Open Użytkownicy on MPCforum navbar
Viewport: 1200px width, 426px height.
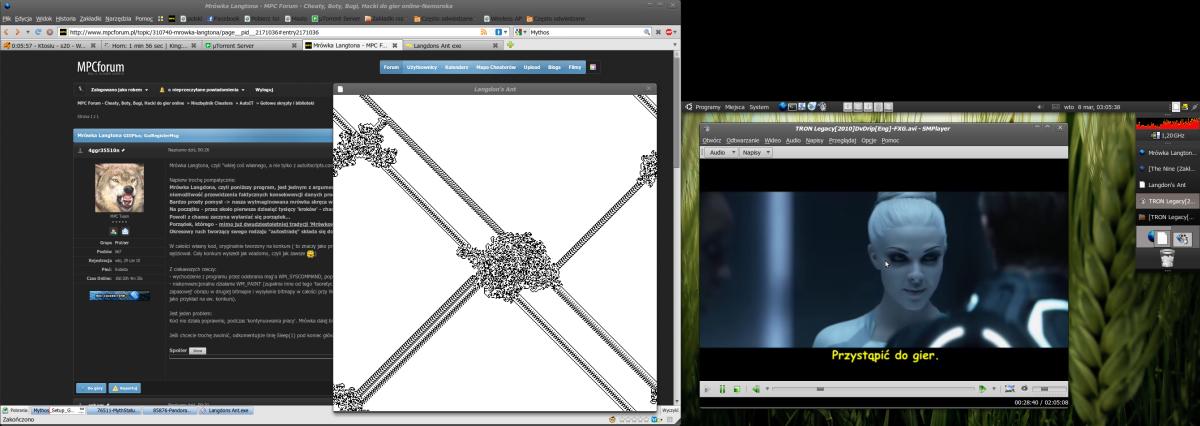tap(421, 67)
